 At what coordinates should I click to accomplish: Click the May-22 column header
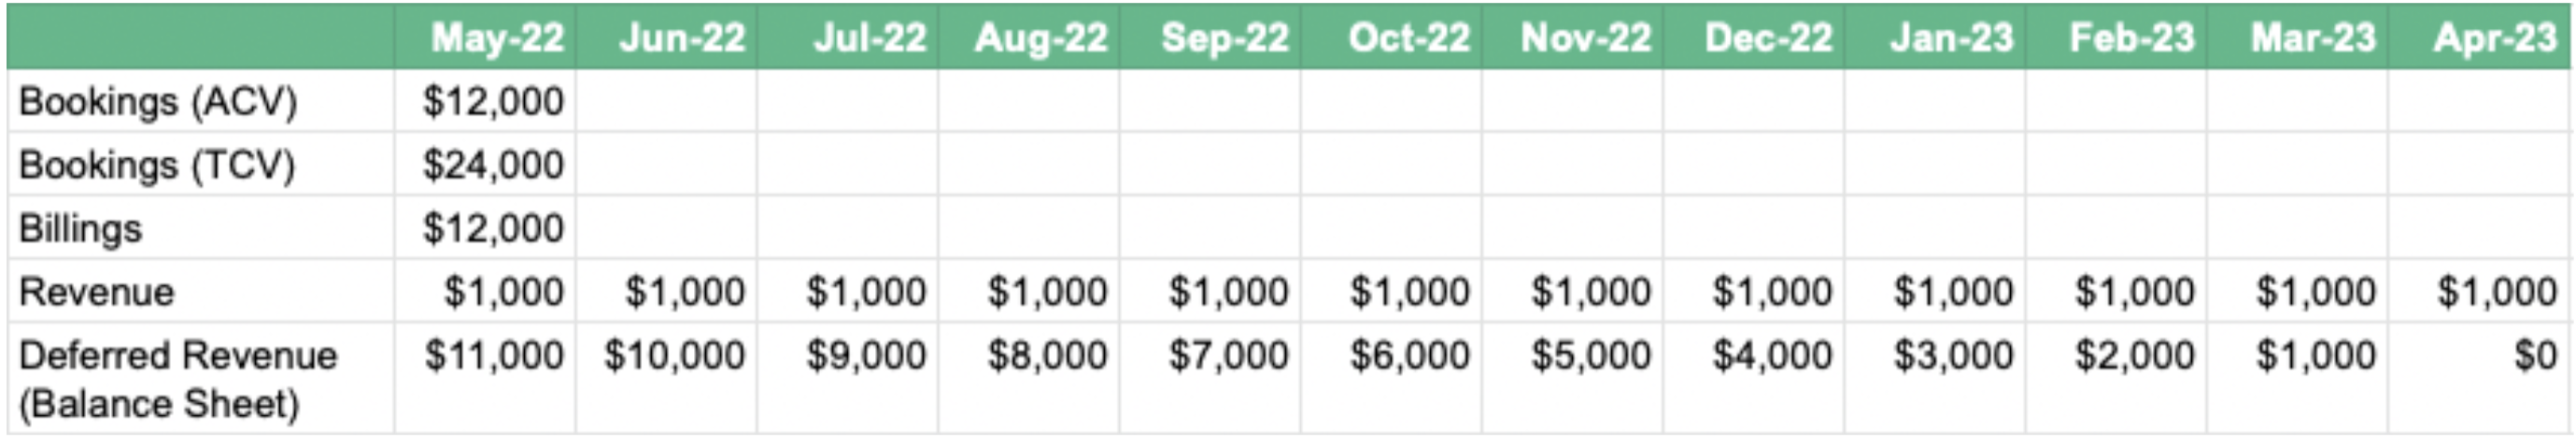click(x=497, y=38)
